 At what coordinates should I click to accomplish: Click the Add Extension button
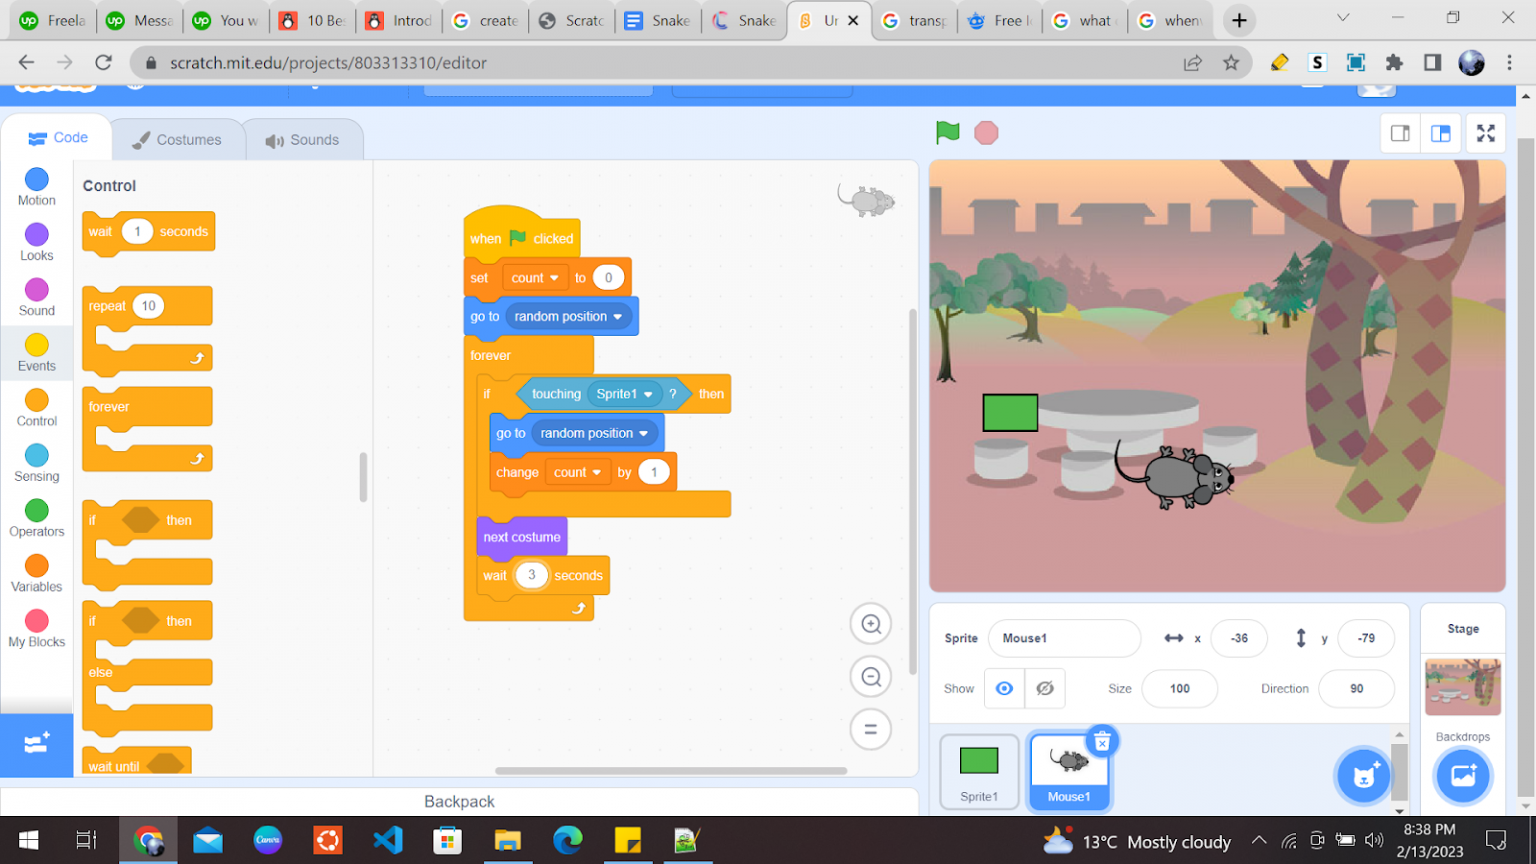[36, 745]
